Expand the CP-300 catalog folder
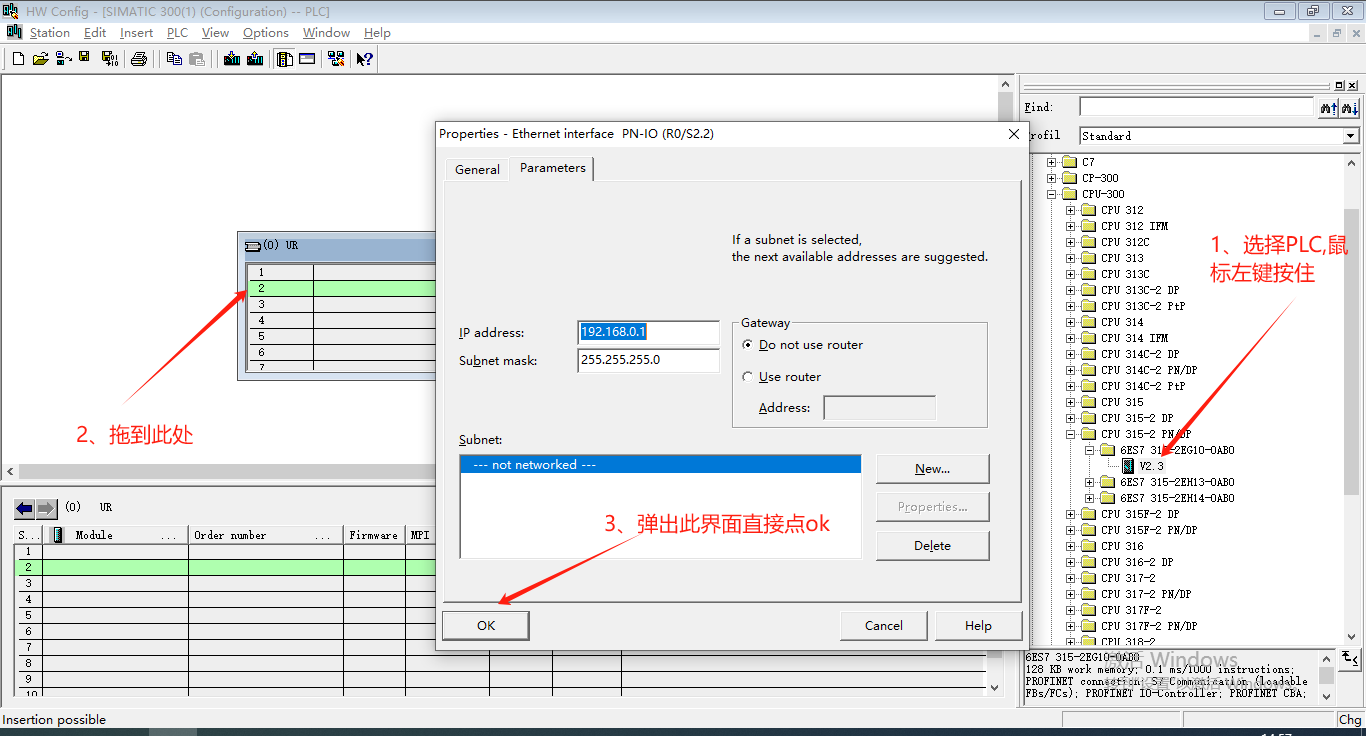The image size is (1366, 736). click(x=1052, y=178)
